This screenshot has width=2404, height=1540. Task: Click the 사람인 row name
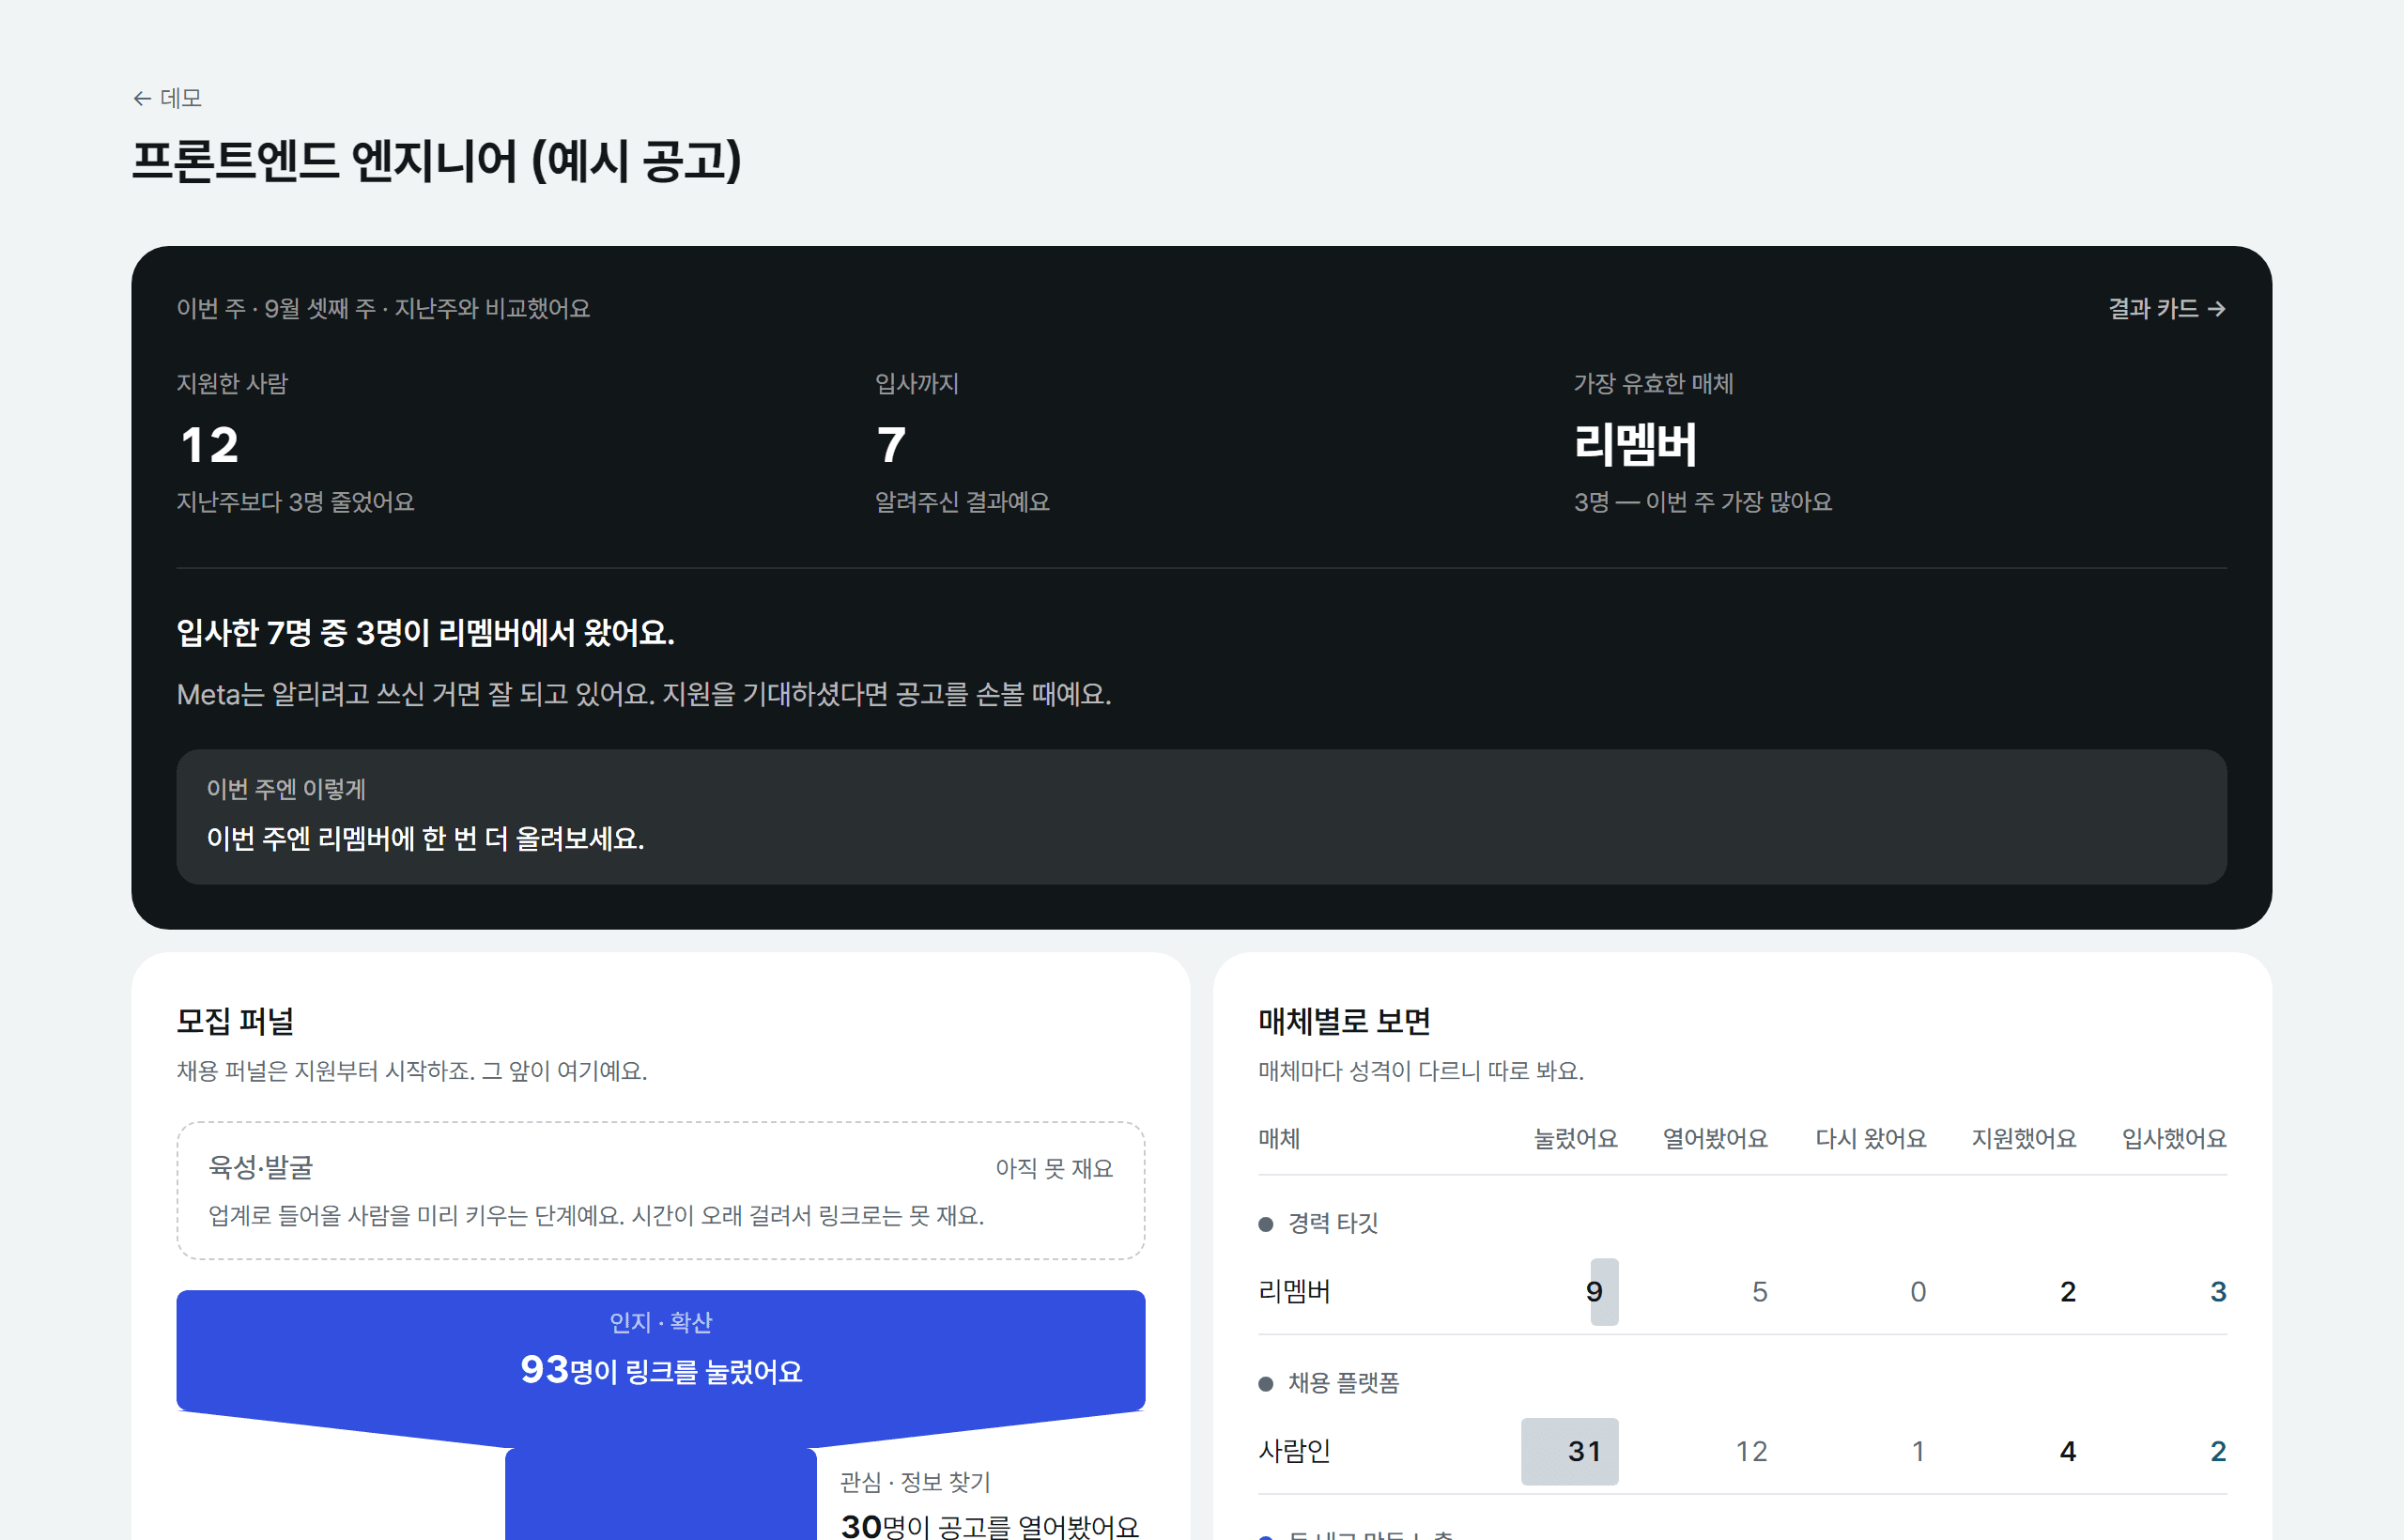[1294, 1451]
